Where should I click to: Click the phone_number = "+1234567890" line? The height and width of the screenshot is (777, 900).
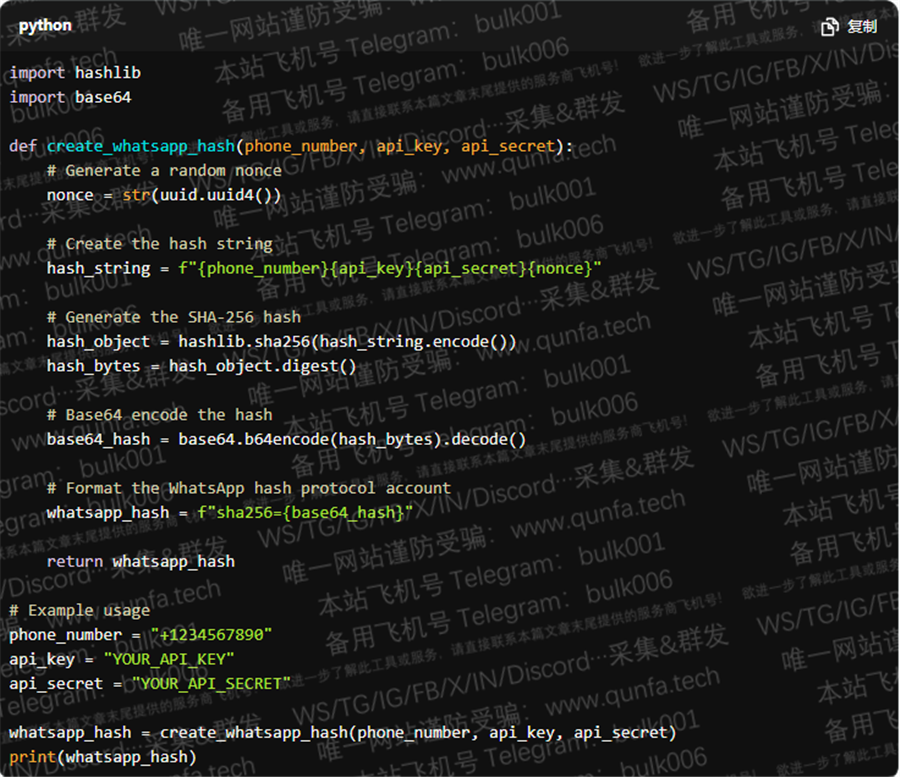(141, 635)
